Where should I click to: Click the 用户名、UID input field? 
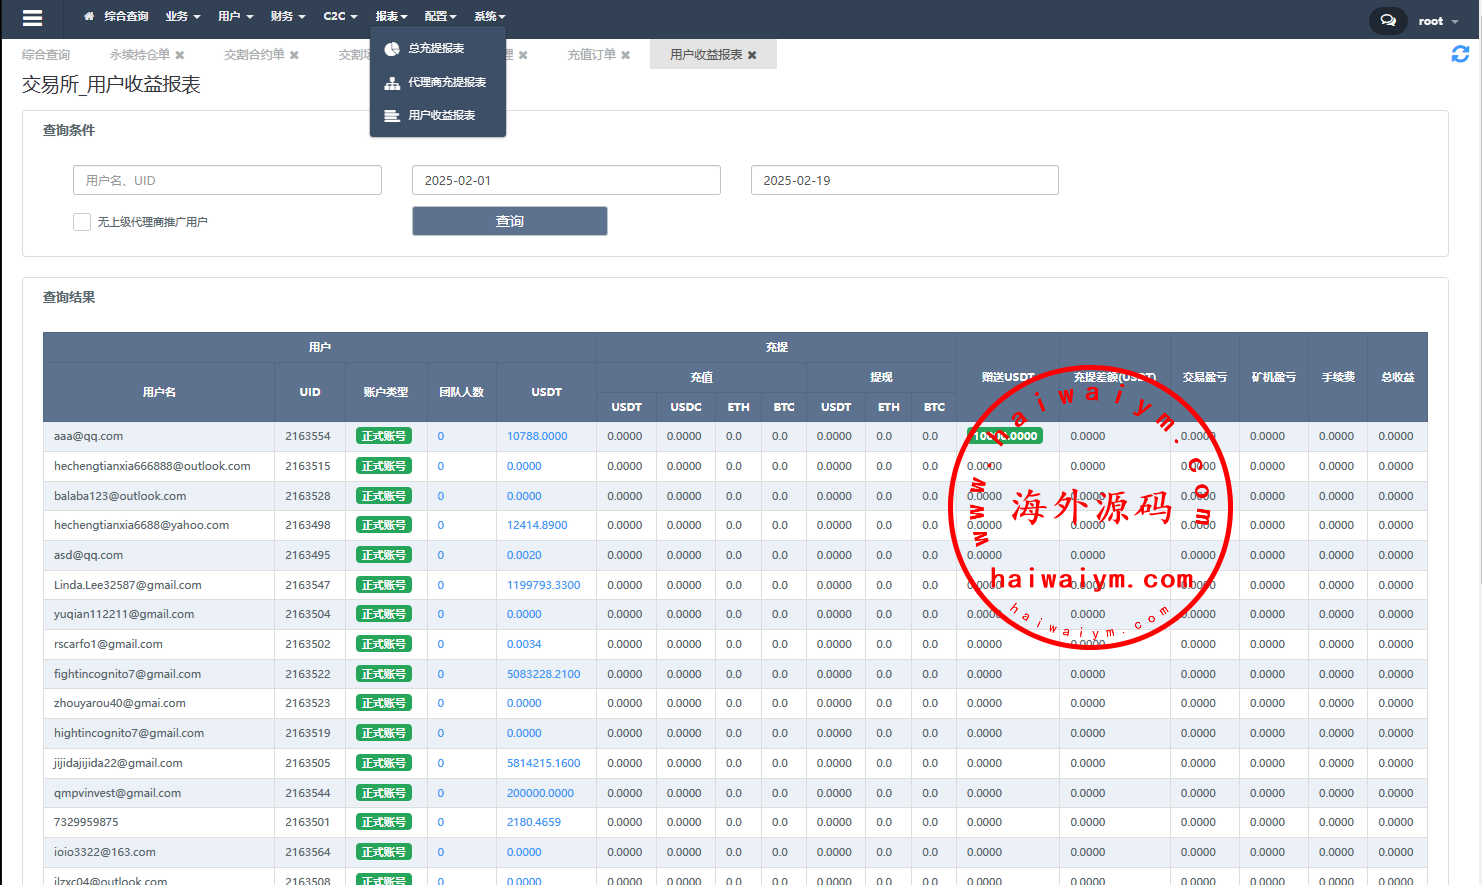[227, 181]
